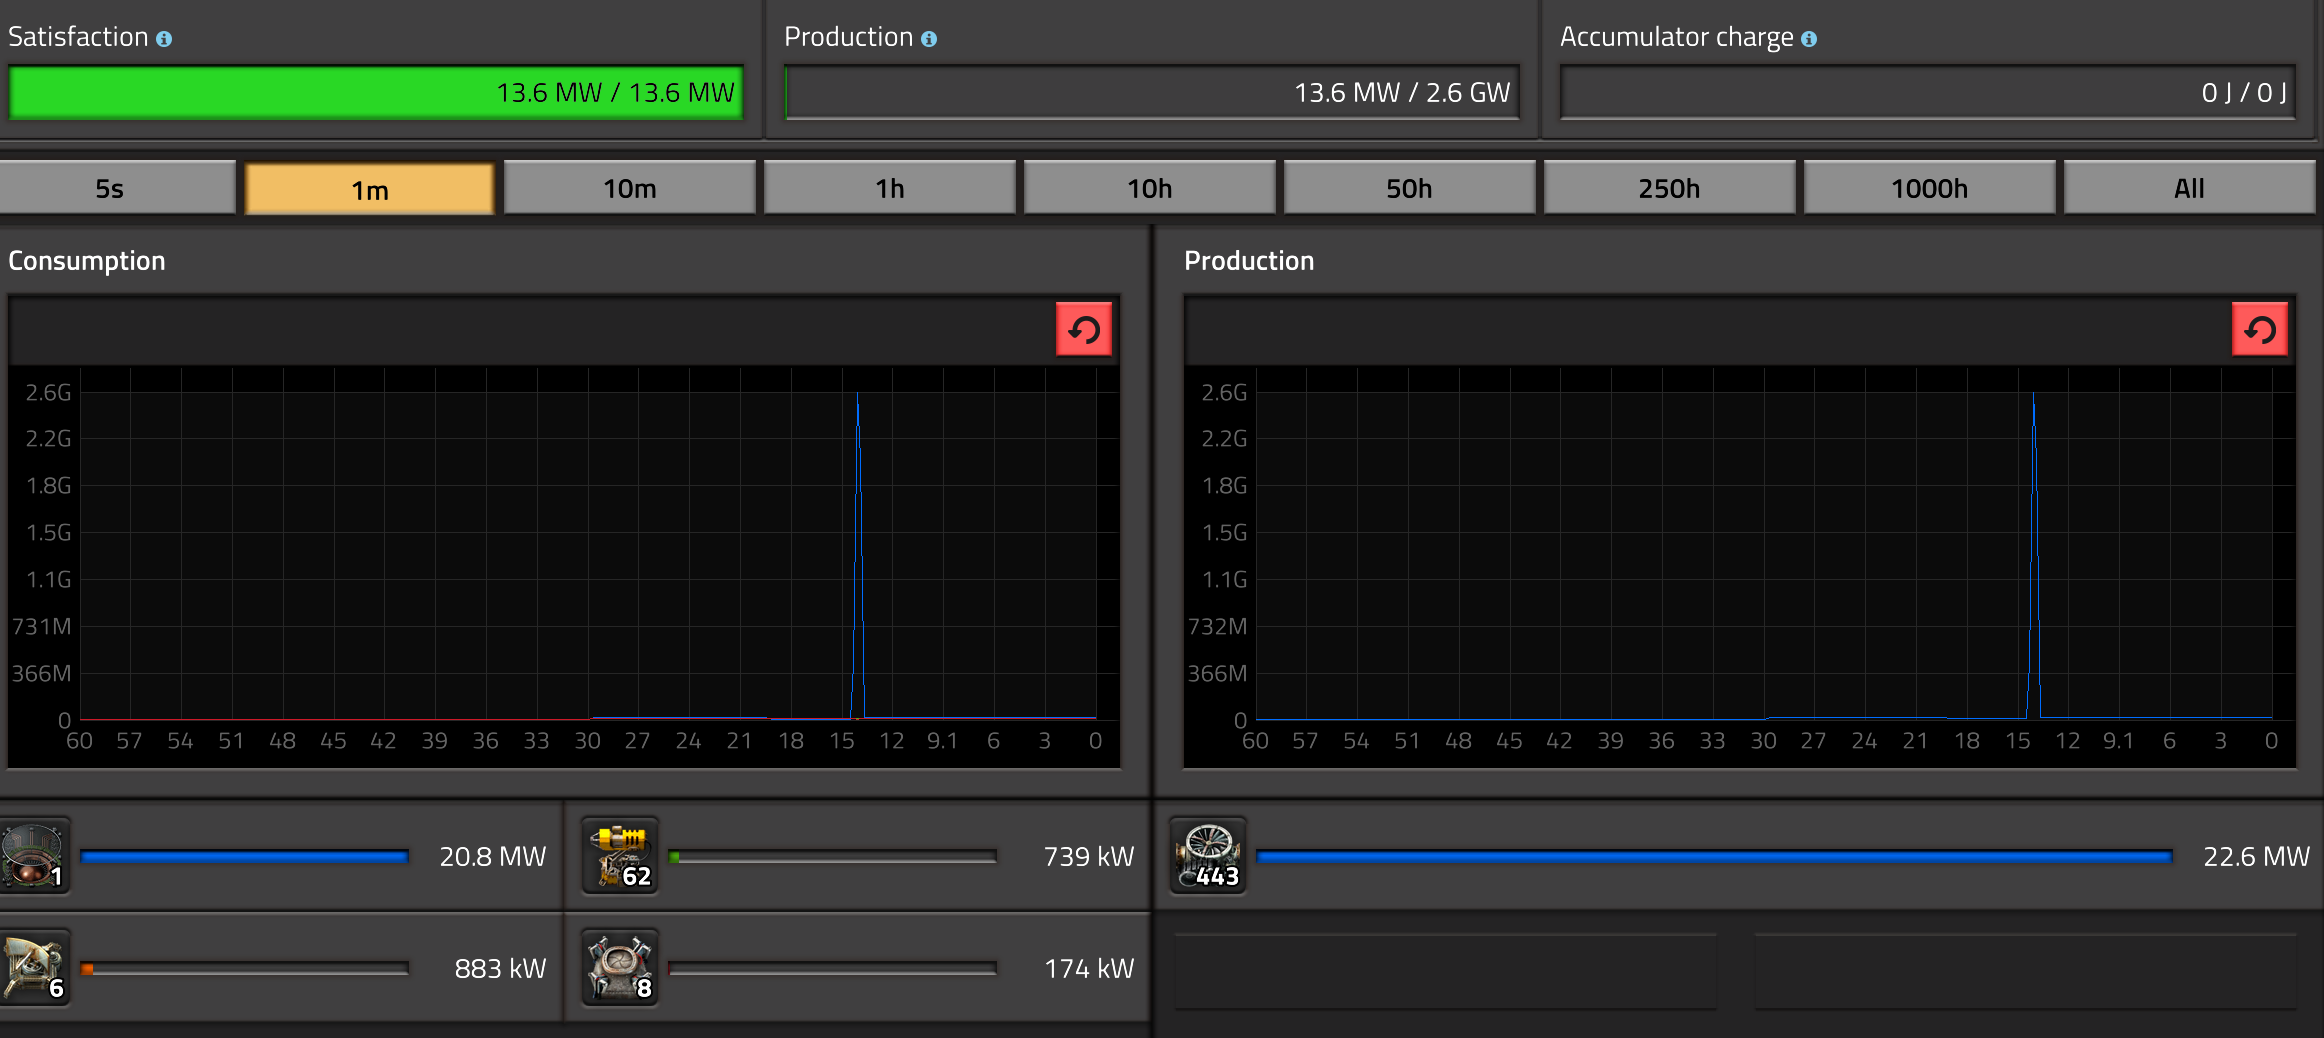Choose the 50h time range

[1410, 188]
